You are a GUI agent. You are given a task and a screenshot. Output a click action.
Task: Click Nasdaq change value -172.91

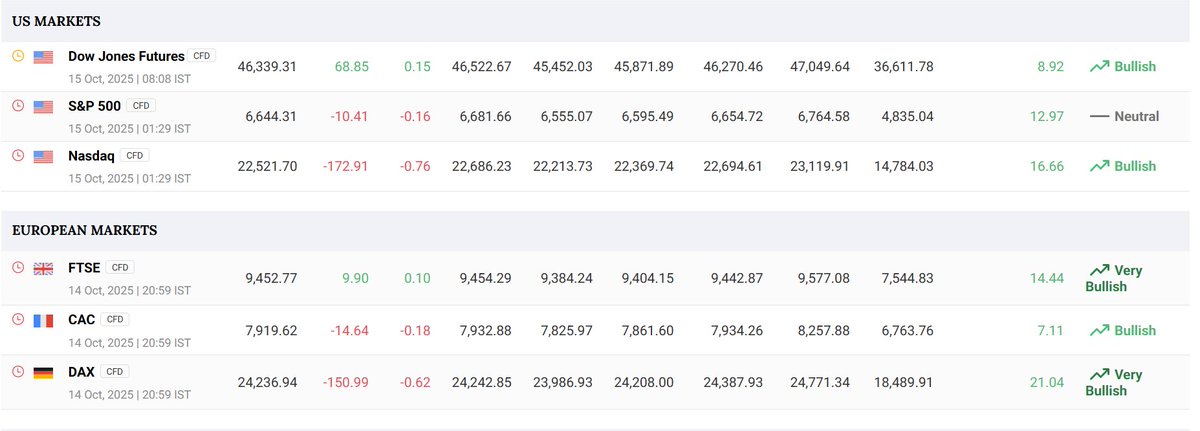346,166
